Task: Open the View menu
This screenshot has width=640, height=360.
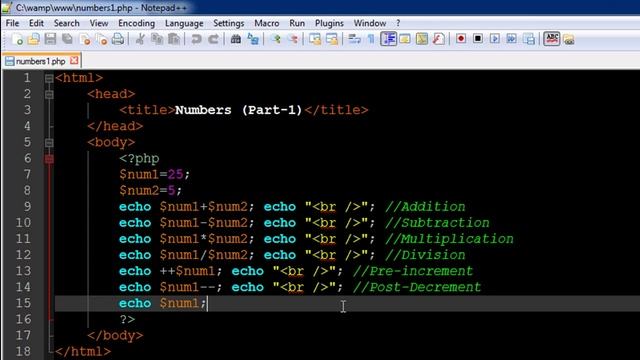Action: [99, 23]
